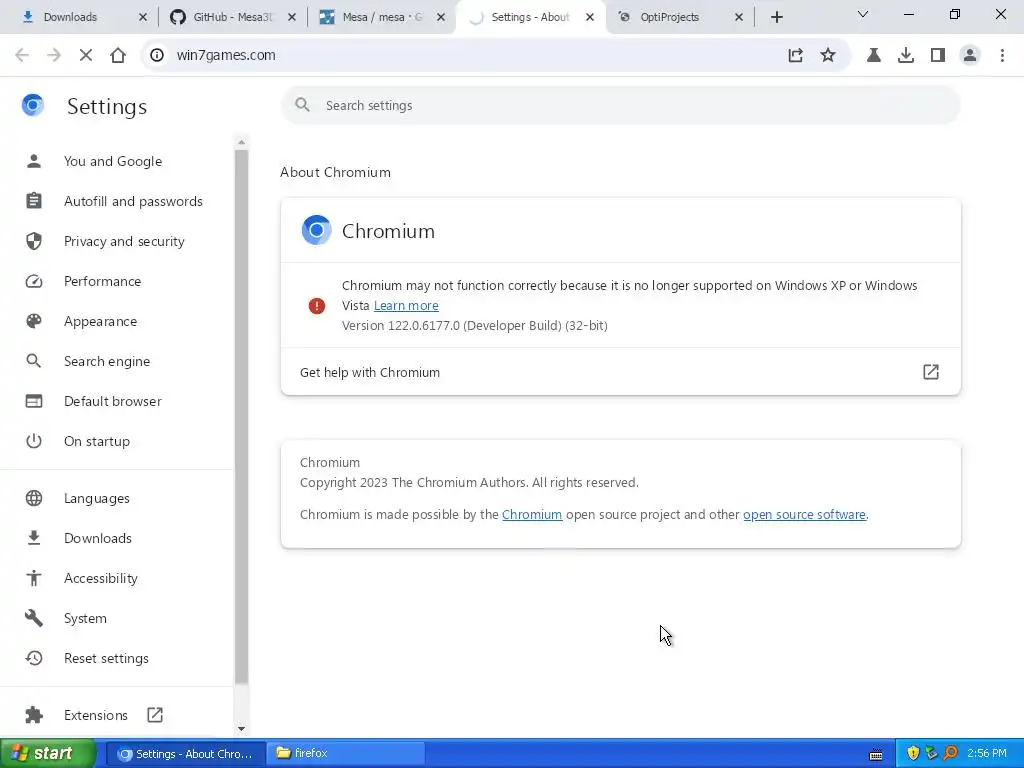The width and height of the screenshot is (1024, 768).
Task: Share this page icon
Action: pyautogui.click(x=795, y=56)
